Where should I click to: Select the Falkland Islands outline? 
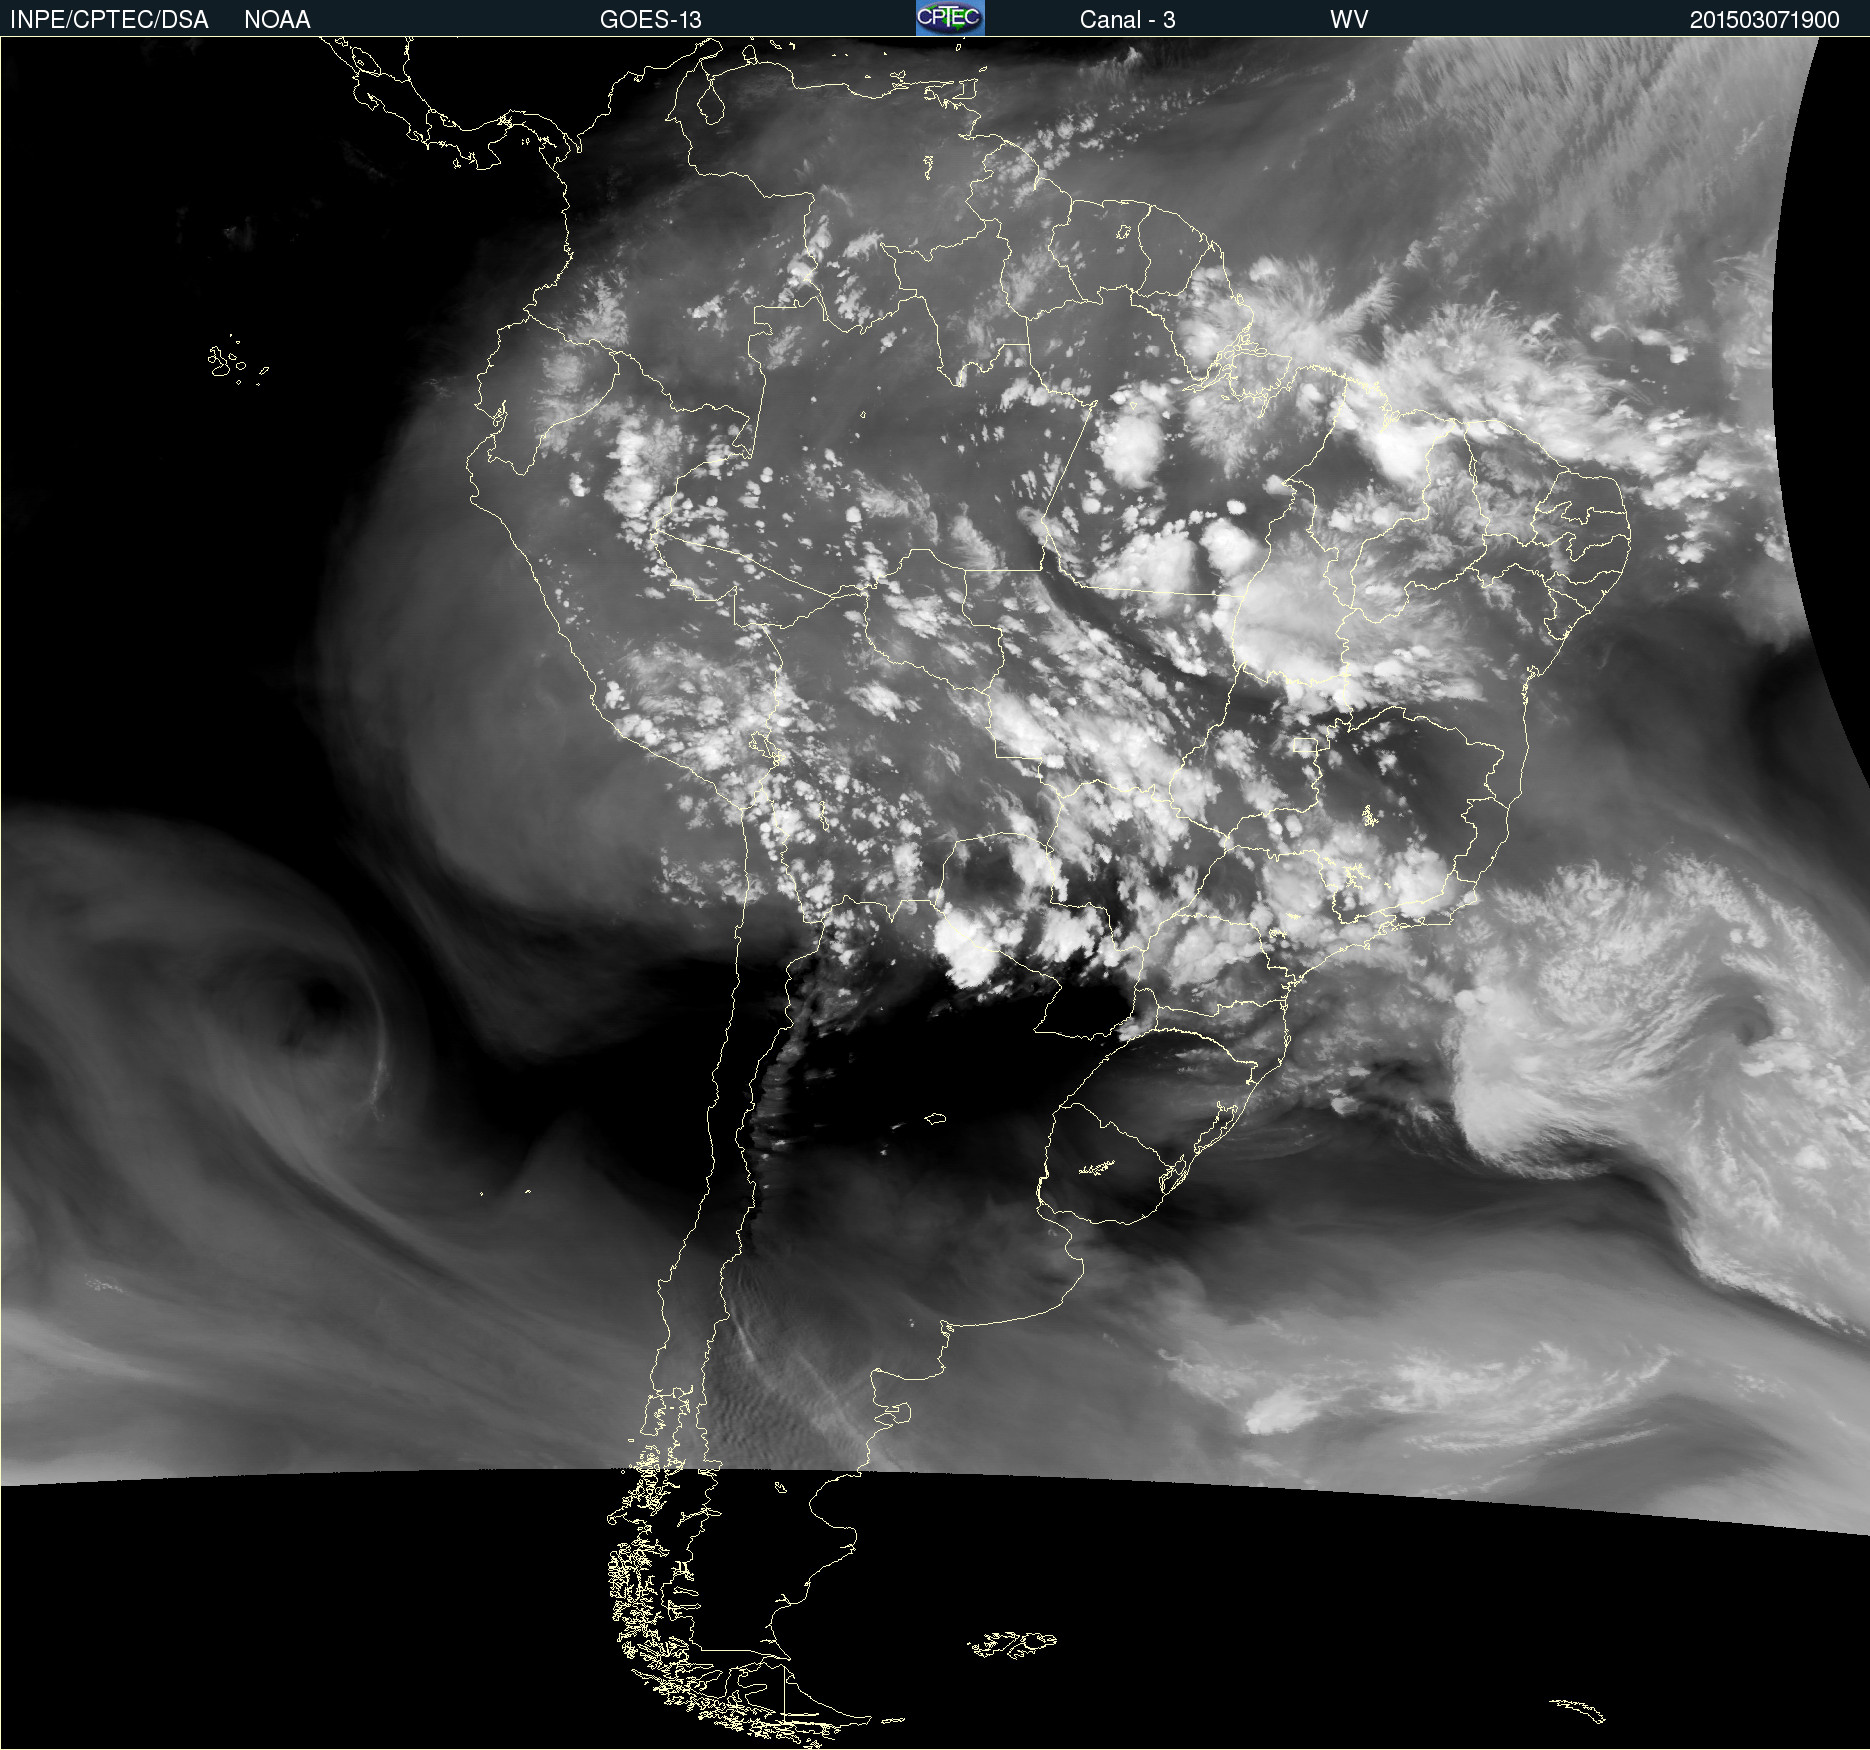coord(1012,1644)
